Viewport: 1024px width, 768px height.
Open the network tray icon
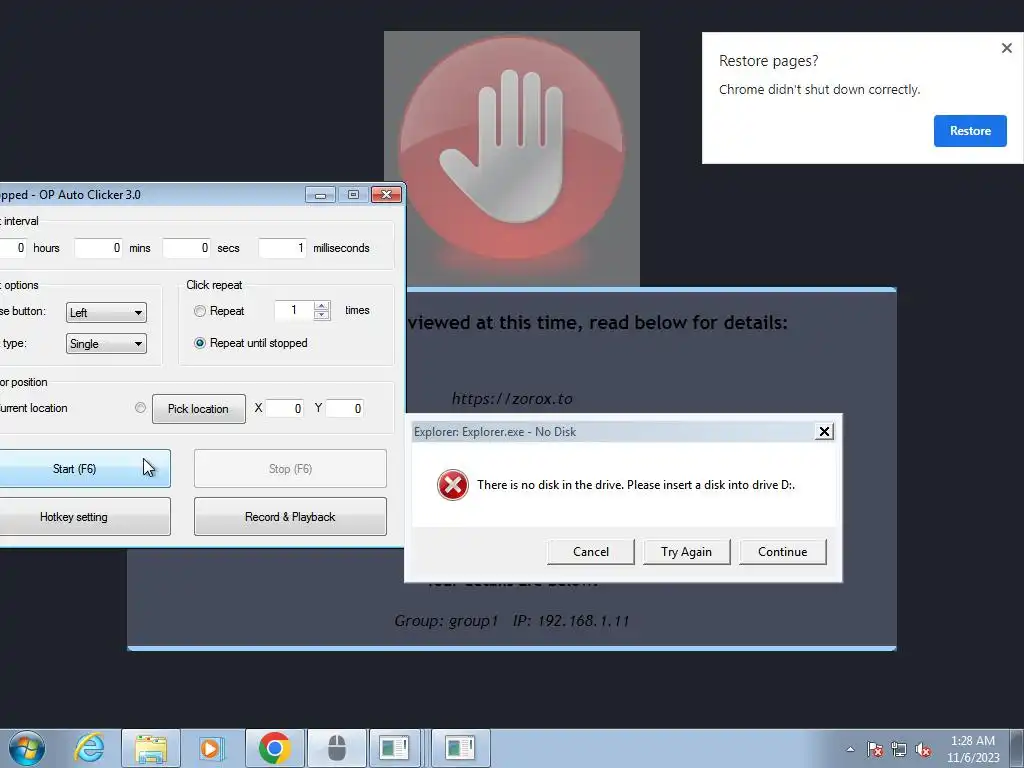[x=899, y=749]
